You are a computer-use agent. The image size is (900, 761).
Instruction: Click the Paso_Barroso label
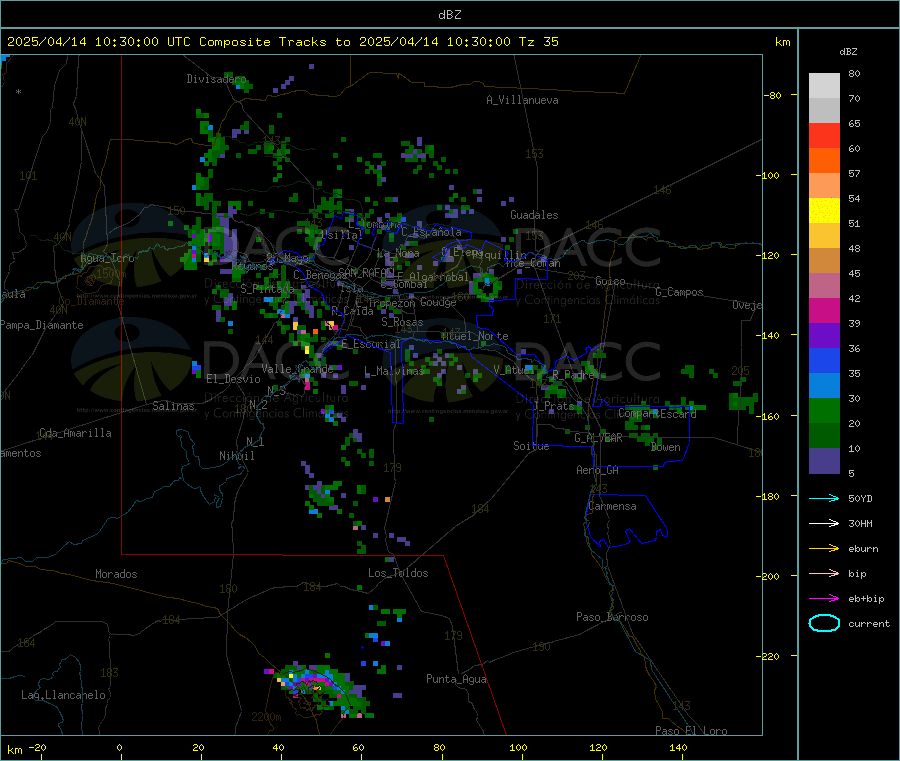coord(612,617)
